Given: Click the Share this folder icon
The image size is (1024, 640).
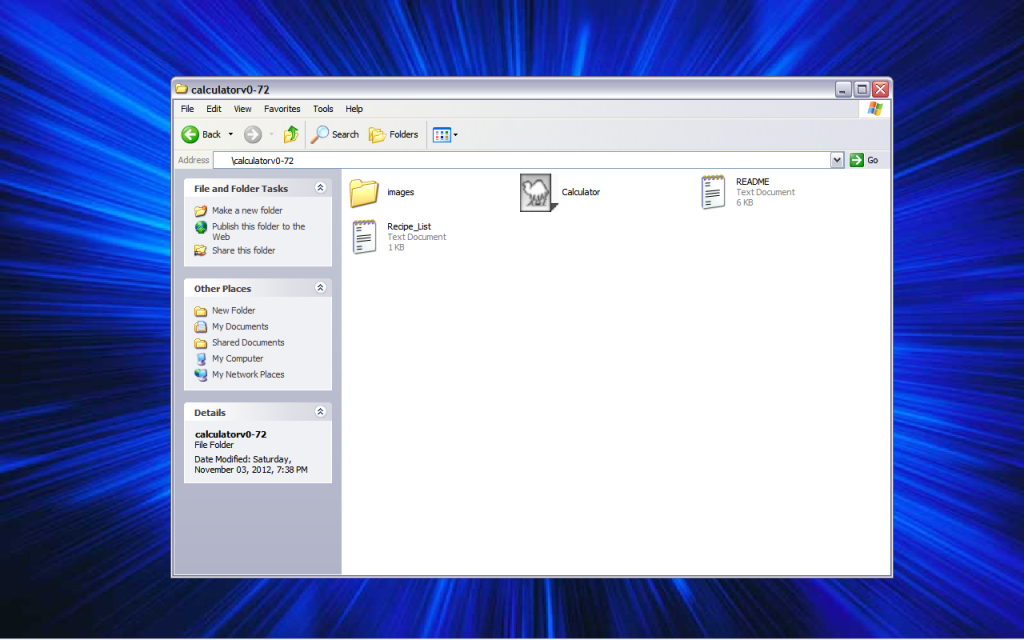Looking at the screenshot, I should [x=200, y=250].
